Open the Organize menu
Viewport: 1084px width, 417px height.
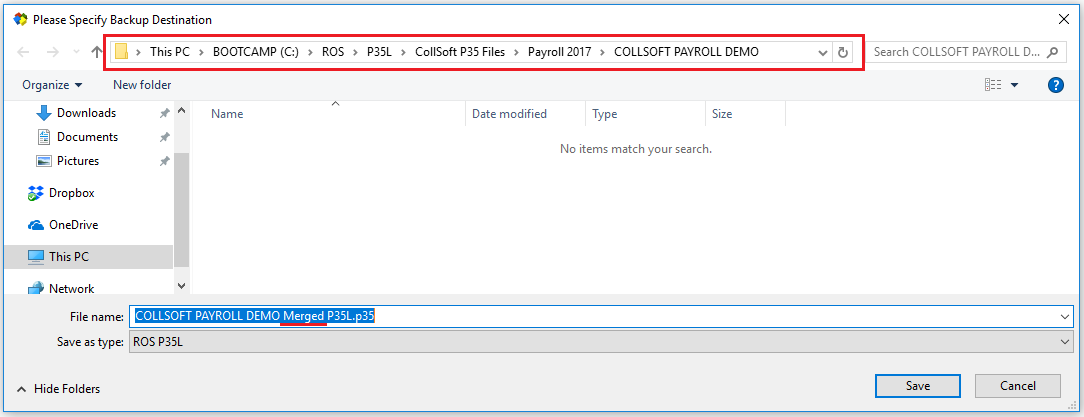click(52, 85)
